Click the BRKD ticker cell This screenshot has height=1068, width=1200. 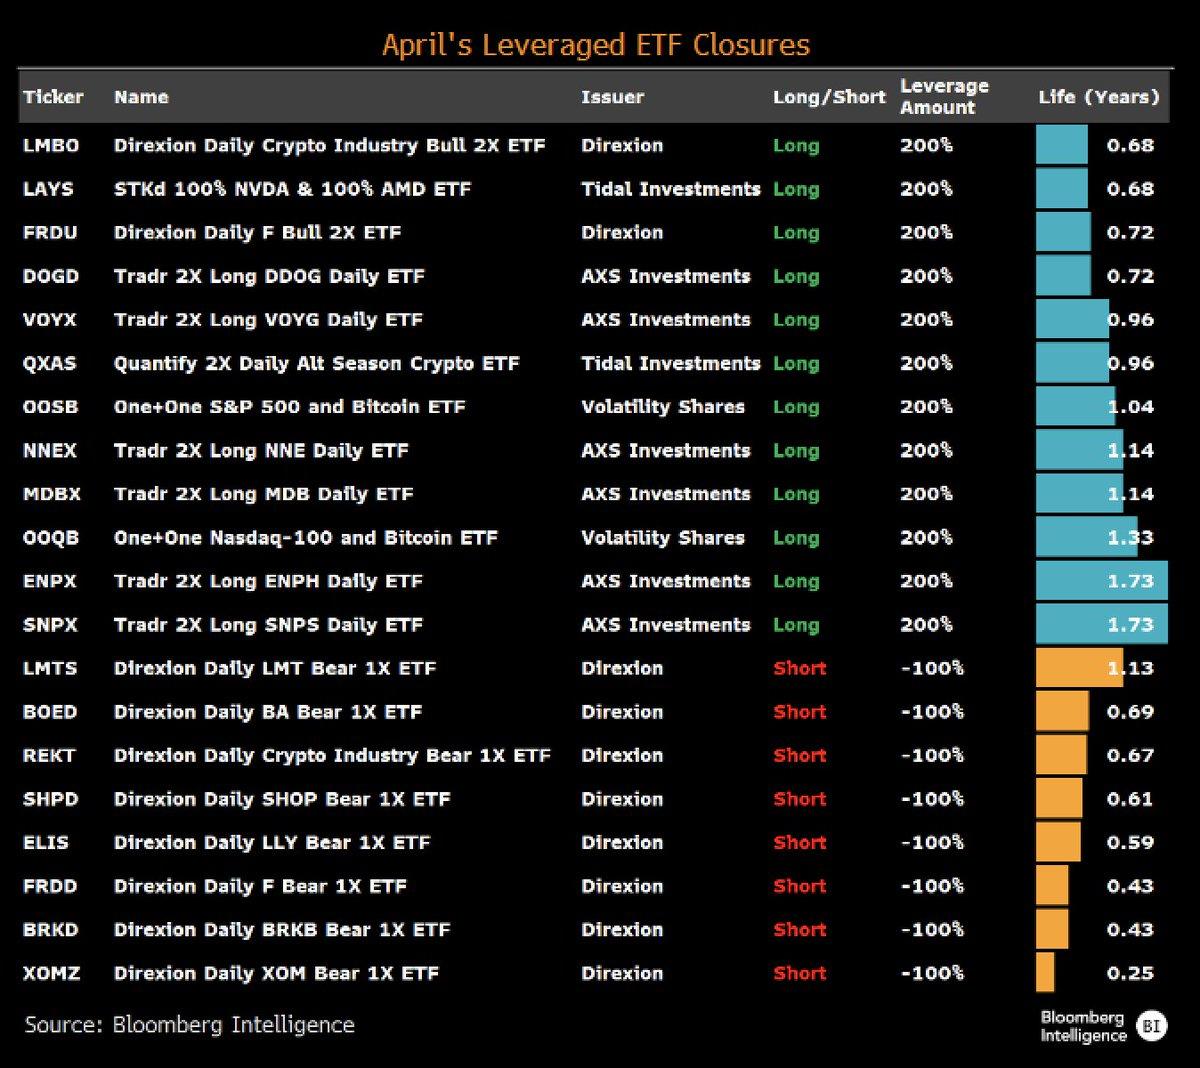click(x=50, y=930)
